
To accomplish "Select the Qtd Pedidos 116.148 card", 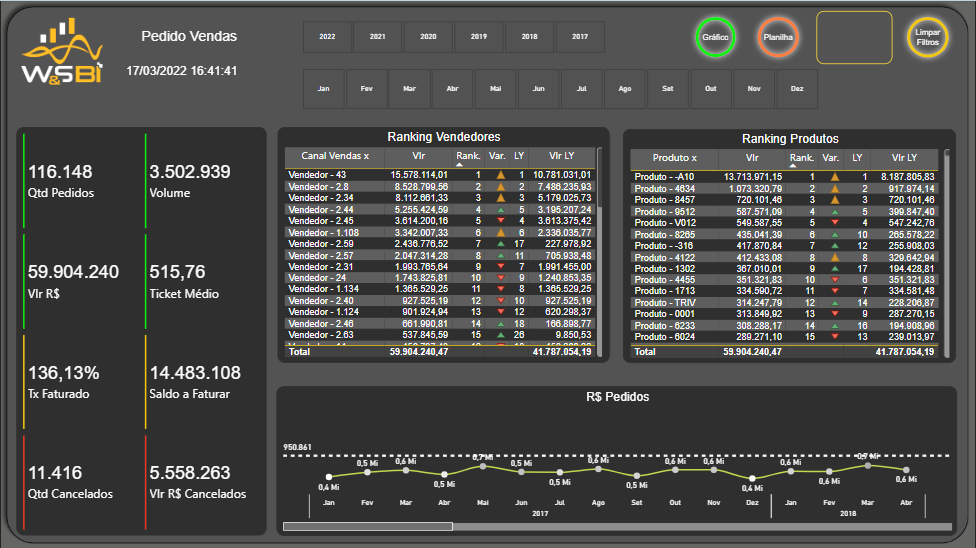I will (x=82, y=181).
